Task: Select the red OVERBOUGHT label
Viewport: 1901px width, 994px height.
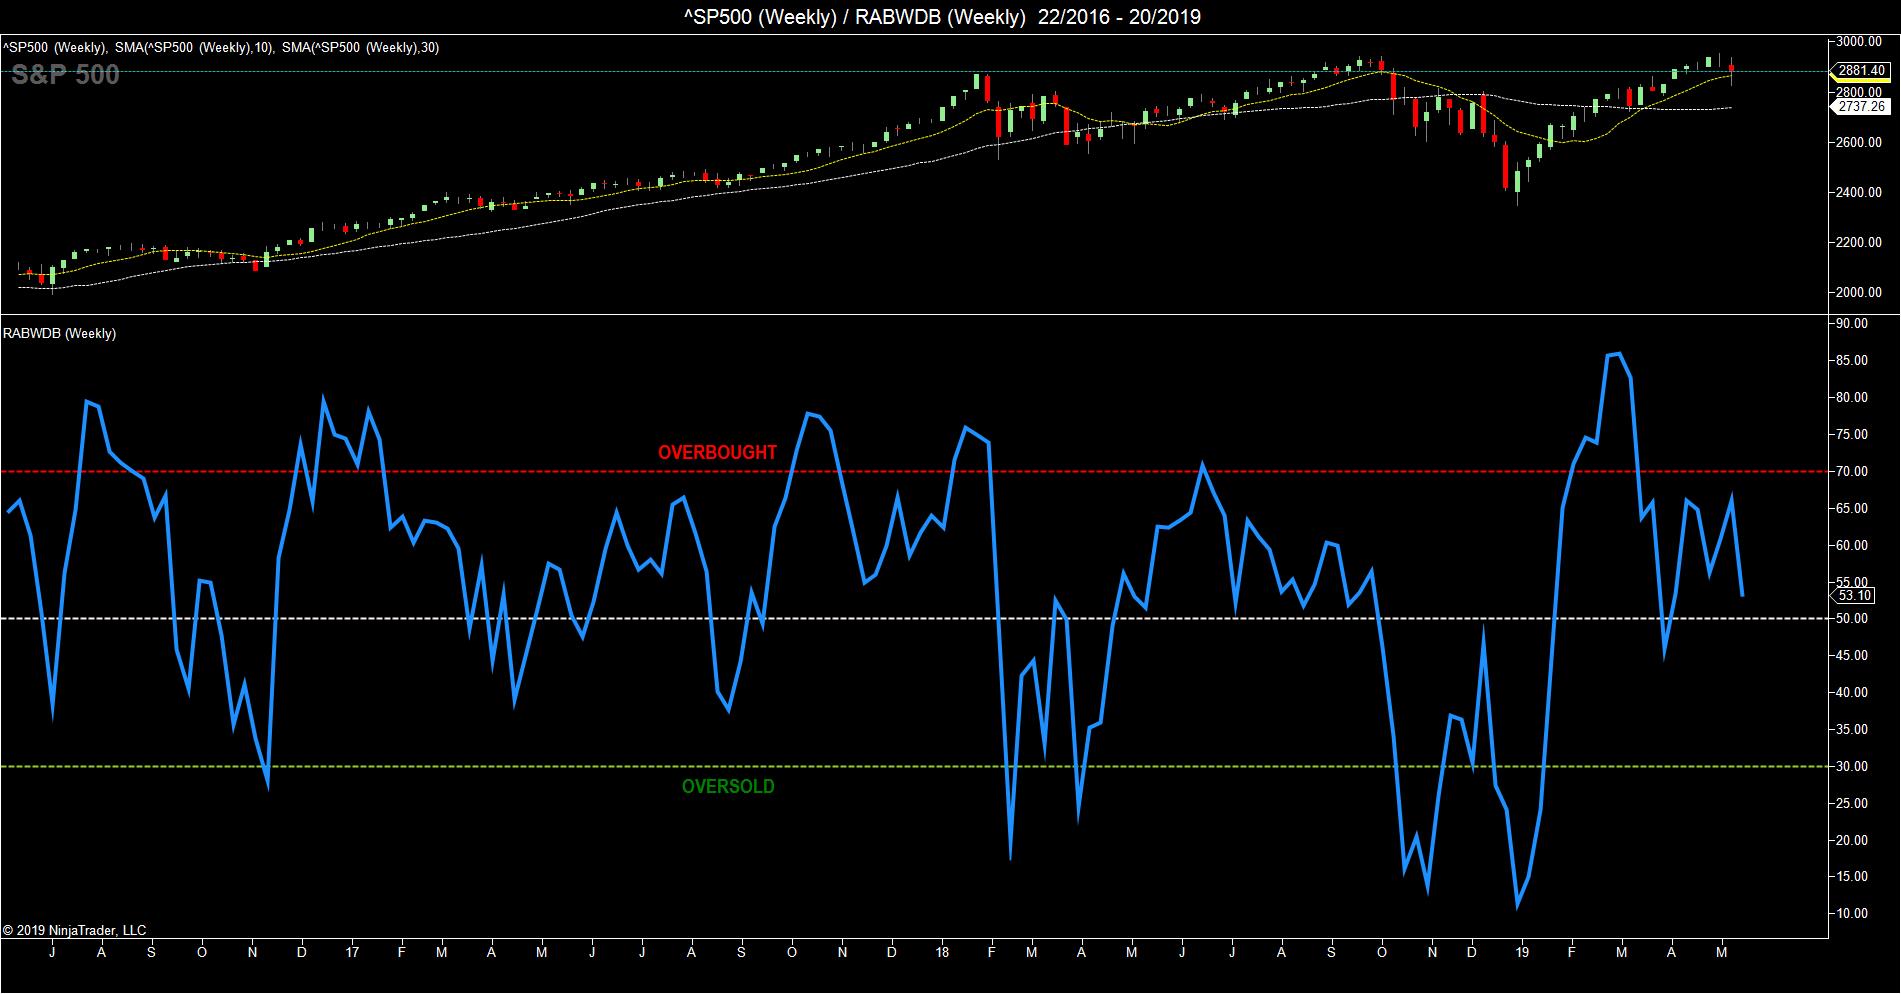Action: pos(717,453)
